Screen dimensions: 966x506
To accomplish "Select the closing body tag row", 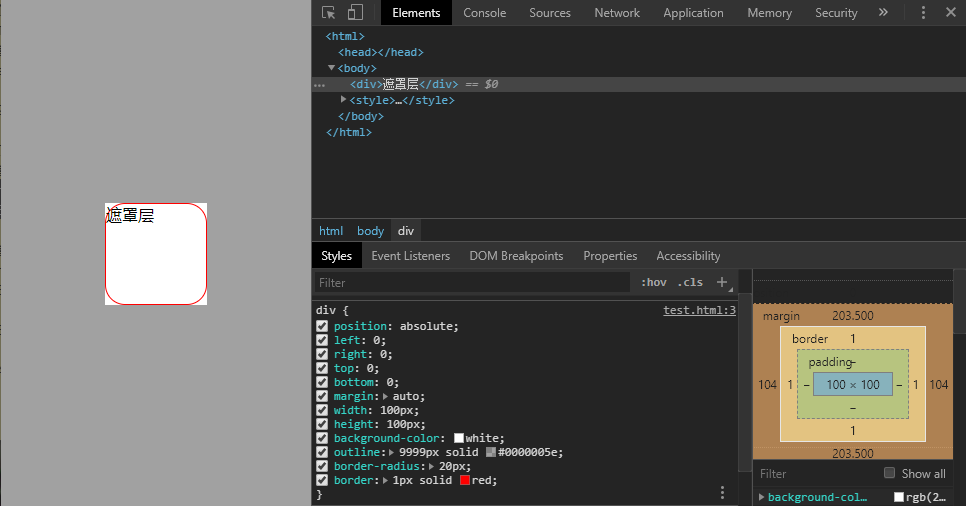I will tap(360, 116).
